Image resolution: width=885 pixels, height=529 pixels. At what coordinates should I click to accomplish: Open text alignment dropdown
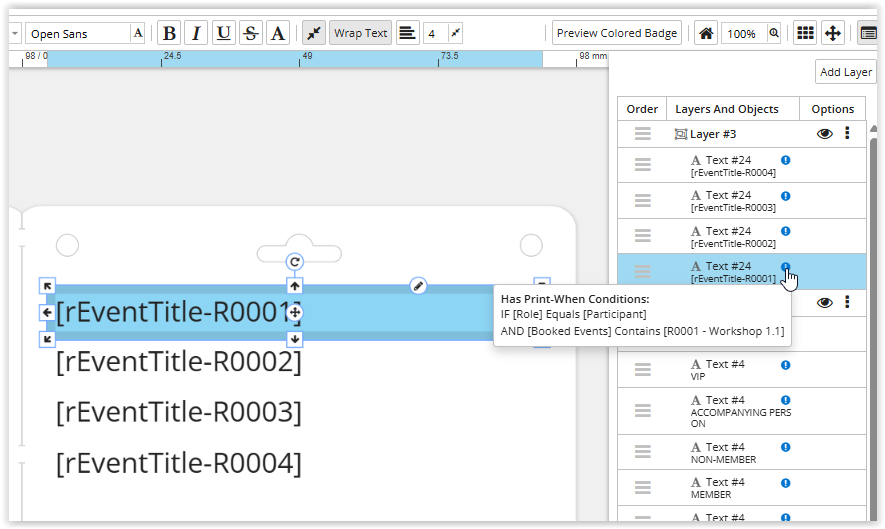[407, 33]
